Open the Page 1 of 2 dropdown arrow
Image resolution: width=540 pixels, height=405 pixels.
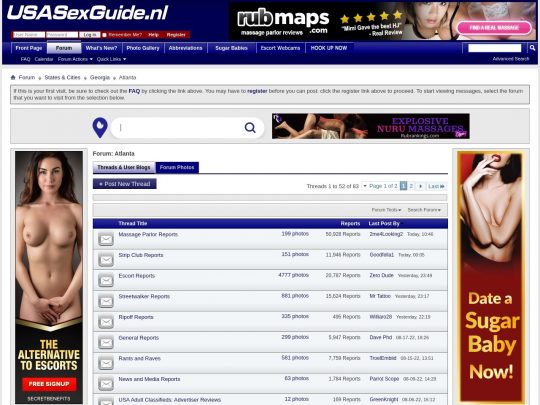pos(365,186)
